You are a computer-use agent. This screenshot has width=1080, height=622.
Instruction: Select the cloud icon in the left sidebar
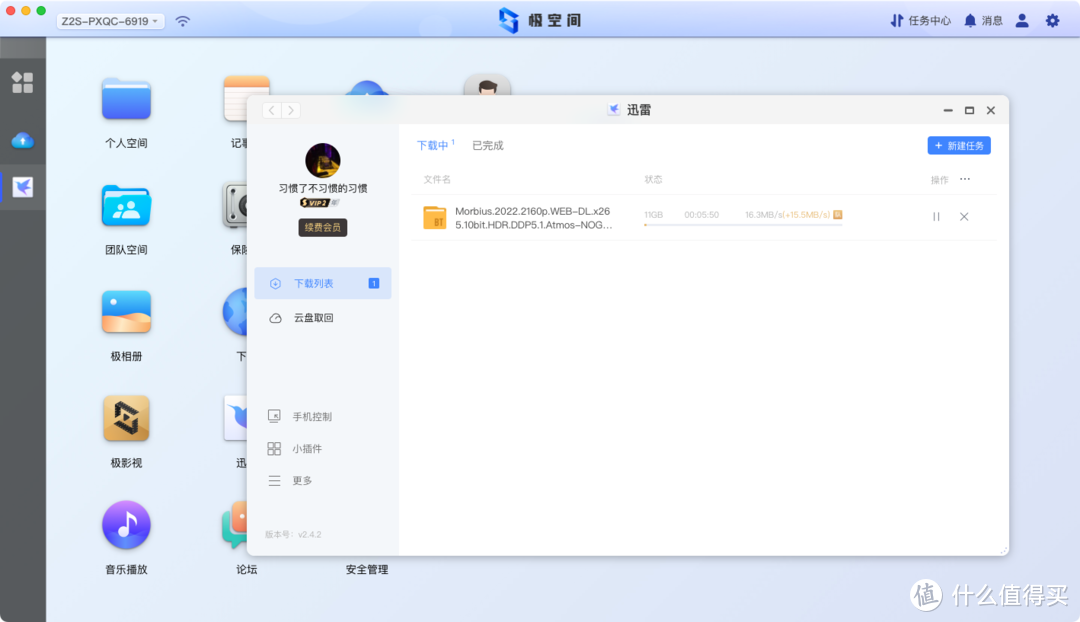(x=22, y=140)
